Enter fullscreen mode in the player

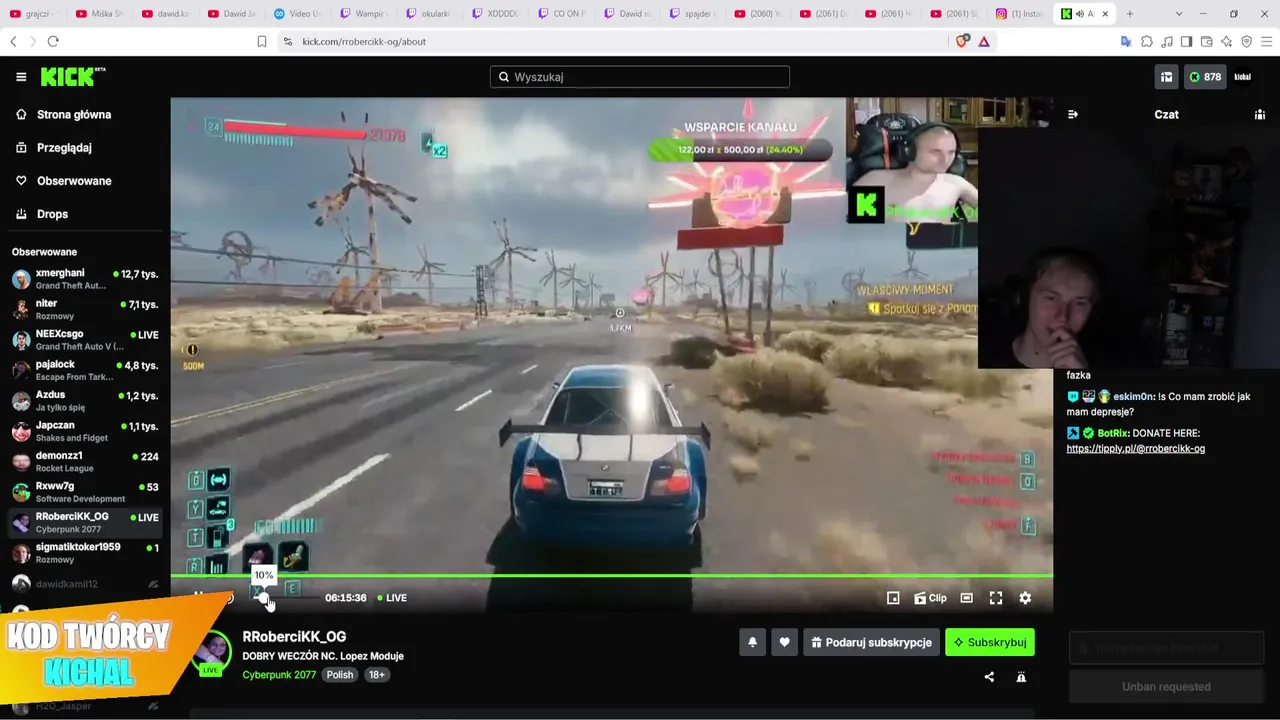[x=996, y=598]
